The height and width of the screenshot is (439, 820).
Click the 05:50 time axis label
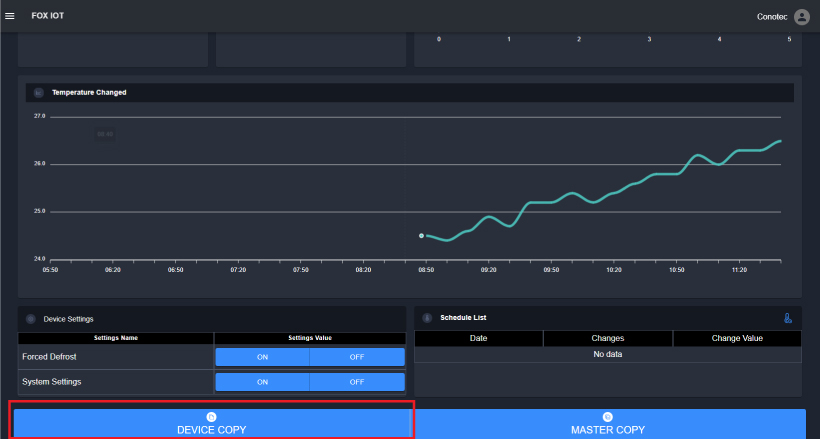point(50,270)
